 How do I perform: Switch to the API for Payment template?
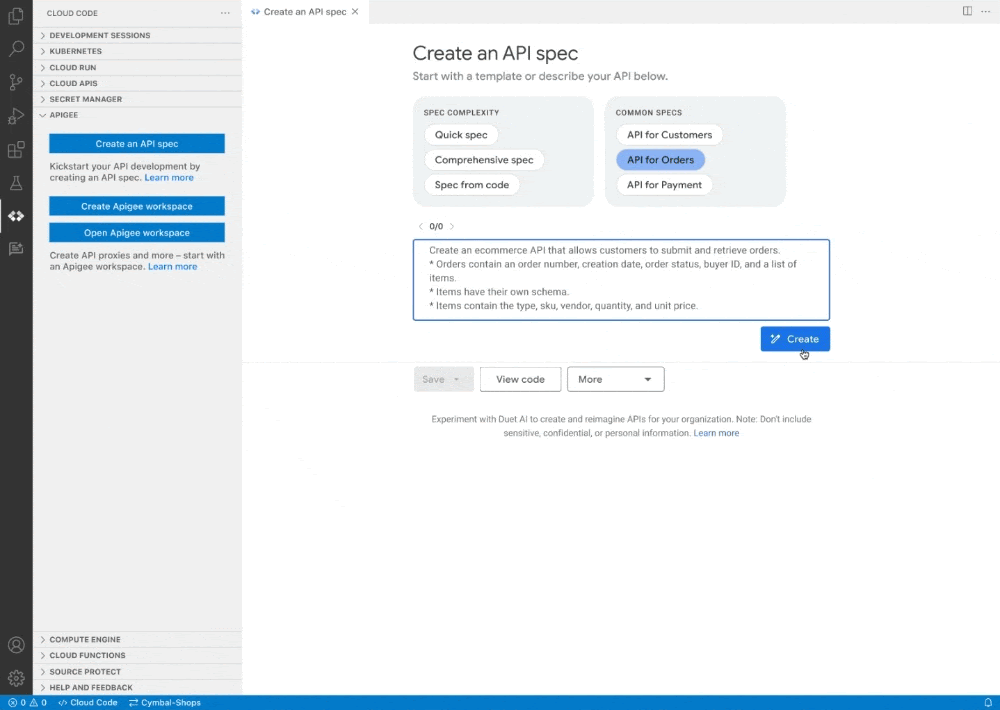[x=663, y=184]
